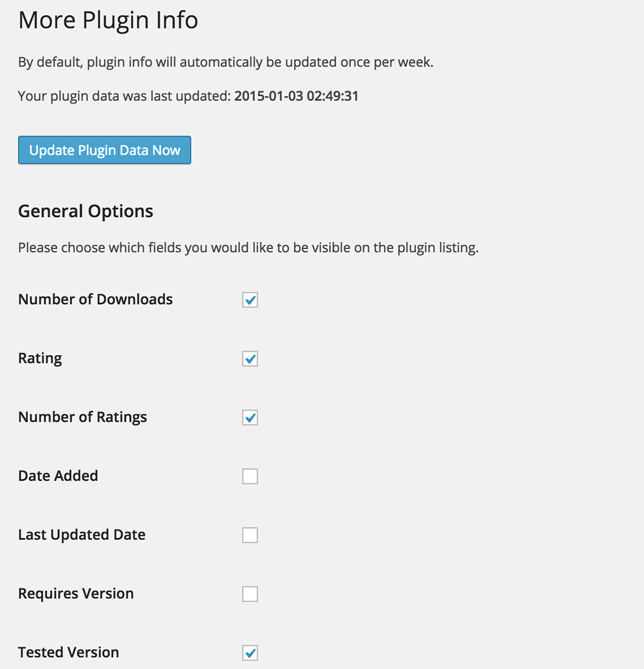Click the Date Added label

click(58, 476)
